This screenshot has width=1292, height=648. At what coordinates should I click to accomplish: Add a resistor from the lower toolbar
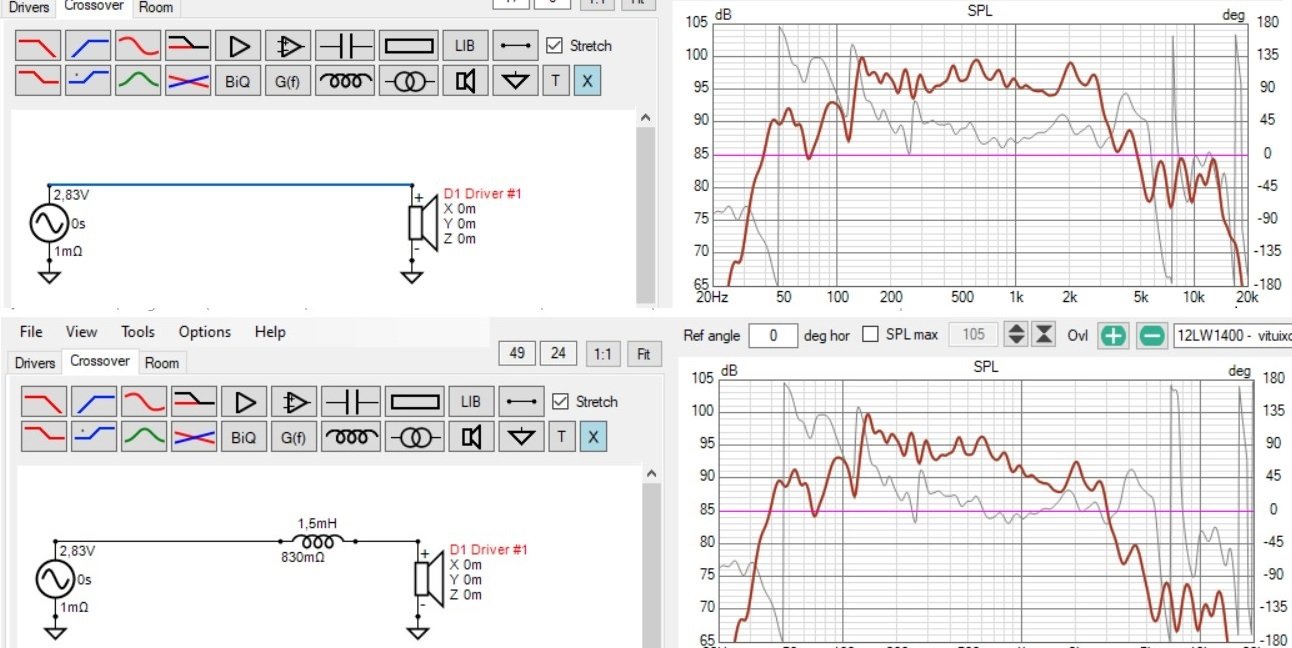[x=414, y=402]
